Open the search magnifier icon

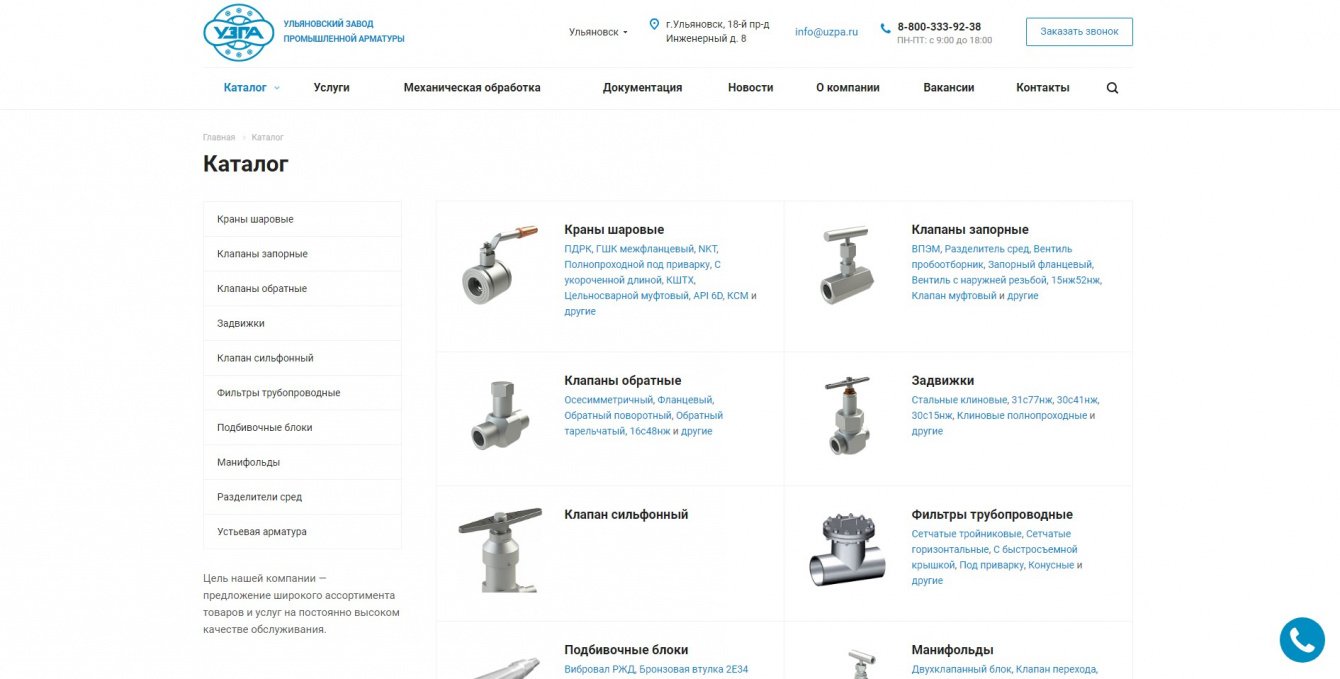(1113, 88)
